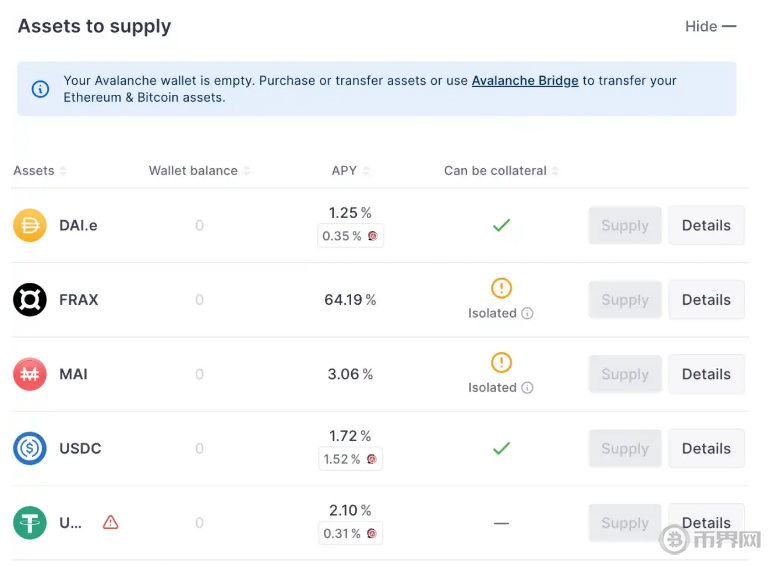Click the FRAX token icon

tap(30, 300)
